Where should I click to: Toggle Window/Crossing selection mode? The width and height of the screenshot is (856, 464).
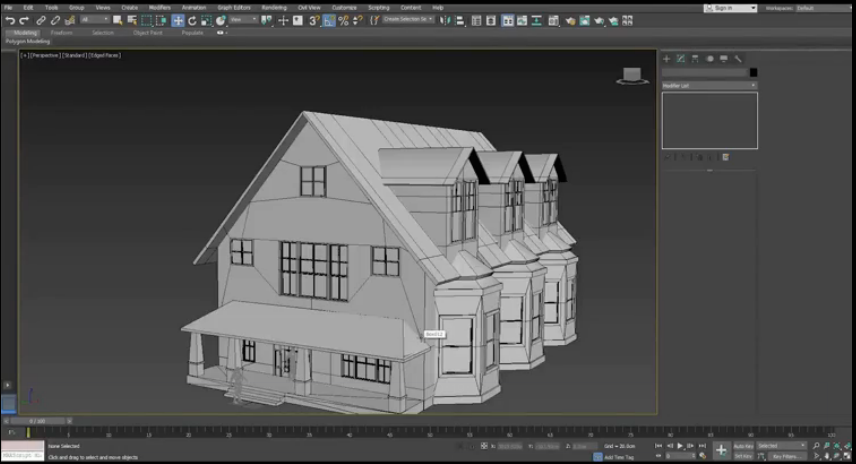tap(161, 21)
